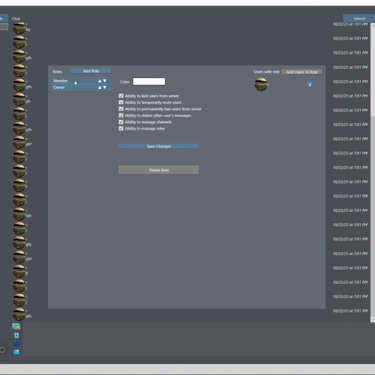Toggle ability to kick users from server

click(x=121, y=96)
